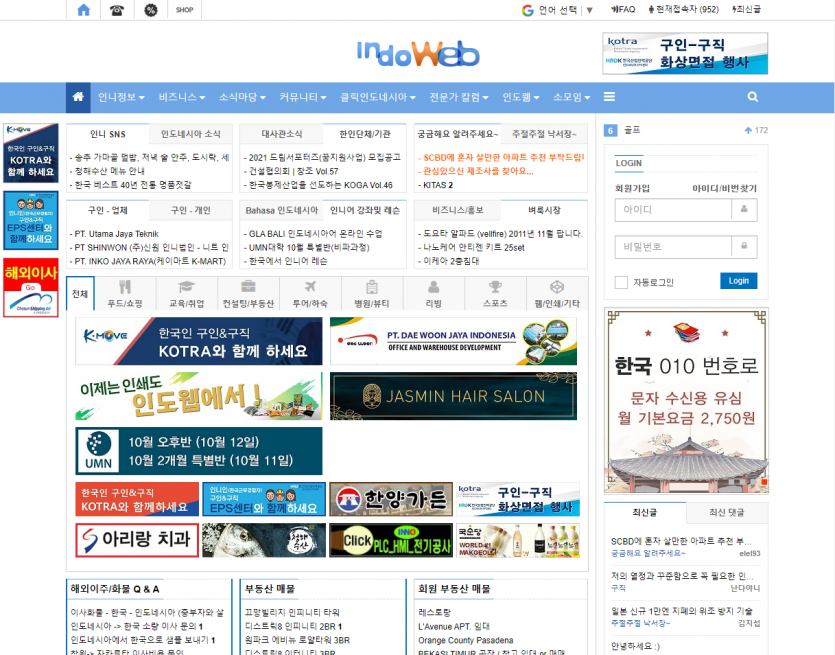Click the percent icon in the top bar
The image size is (835, 655).
pyautogui.click(x=151, y=10)
